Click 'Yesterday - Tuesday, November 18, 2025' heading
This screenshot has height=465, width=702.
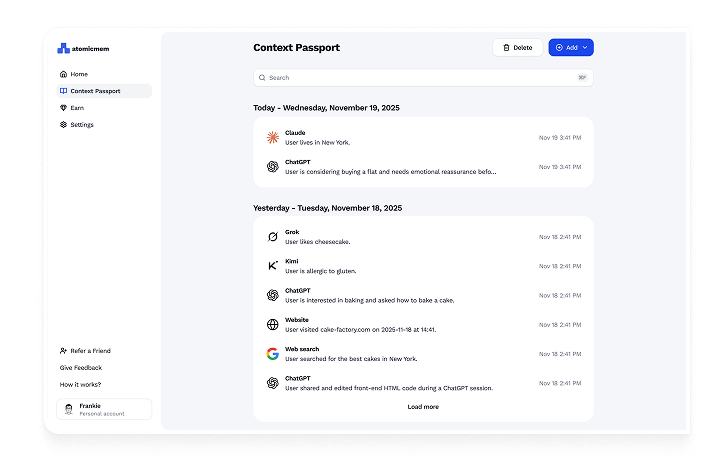pos(328,208)
